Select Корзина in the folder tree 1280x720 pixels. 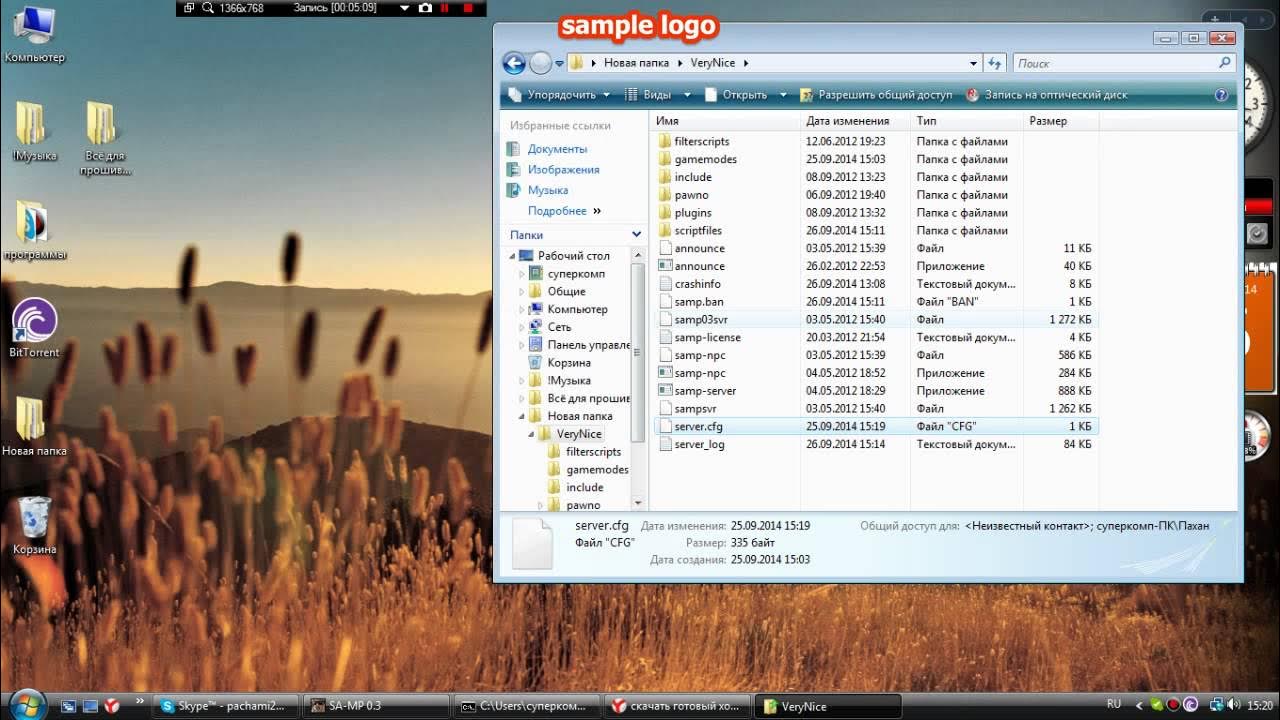coord(569,363)
